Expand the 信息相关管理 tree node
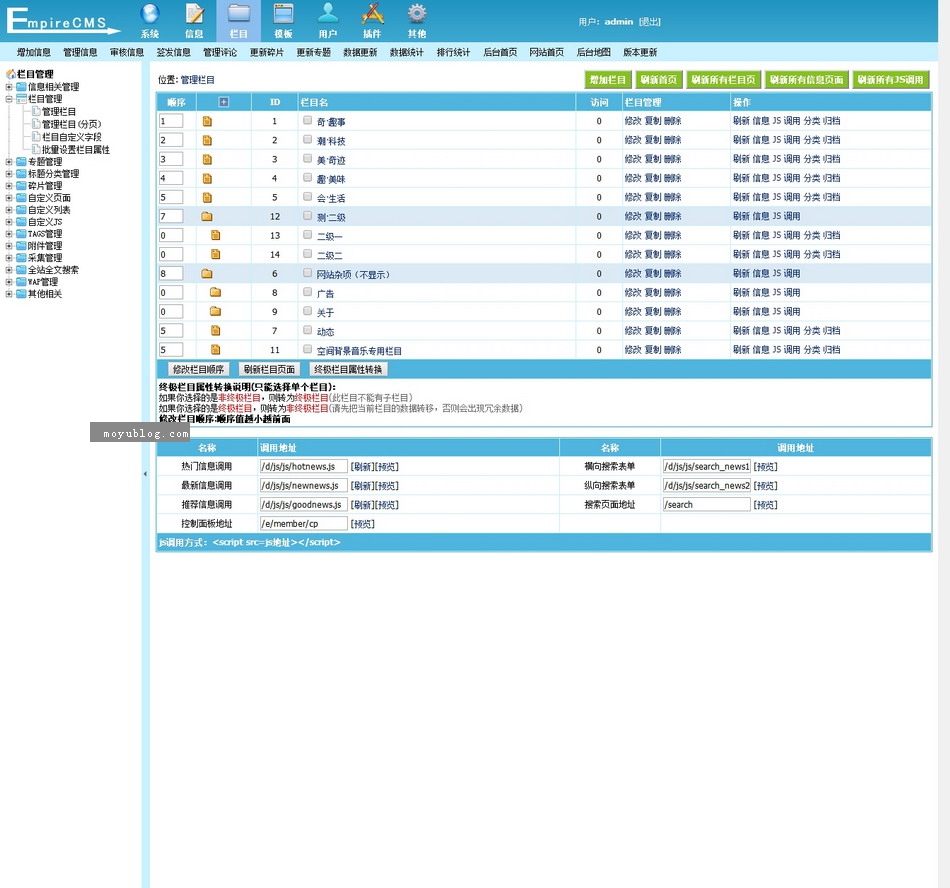 click(9, 87)
